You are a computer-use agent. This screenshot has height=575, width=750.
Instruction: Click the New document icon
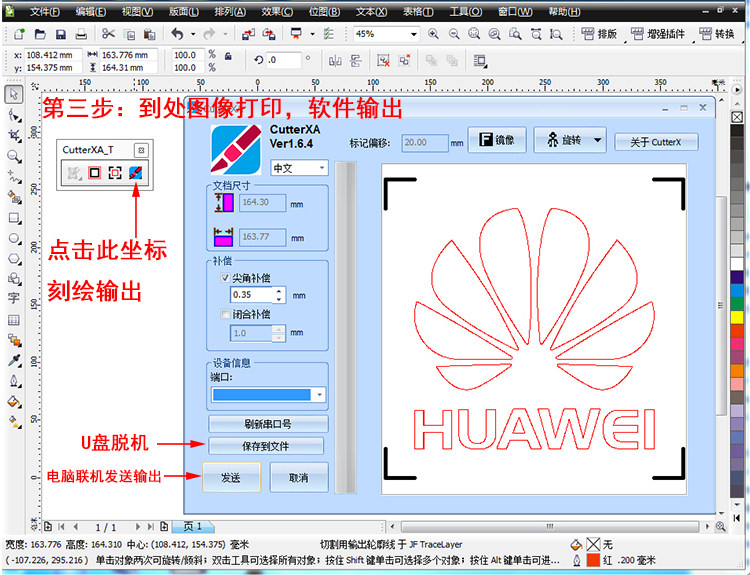[x=19, y=34]
